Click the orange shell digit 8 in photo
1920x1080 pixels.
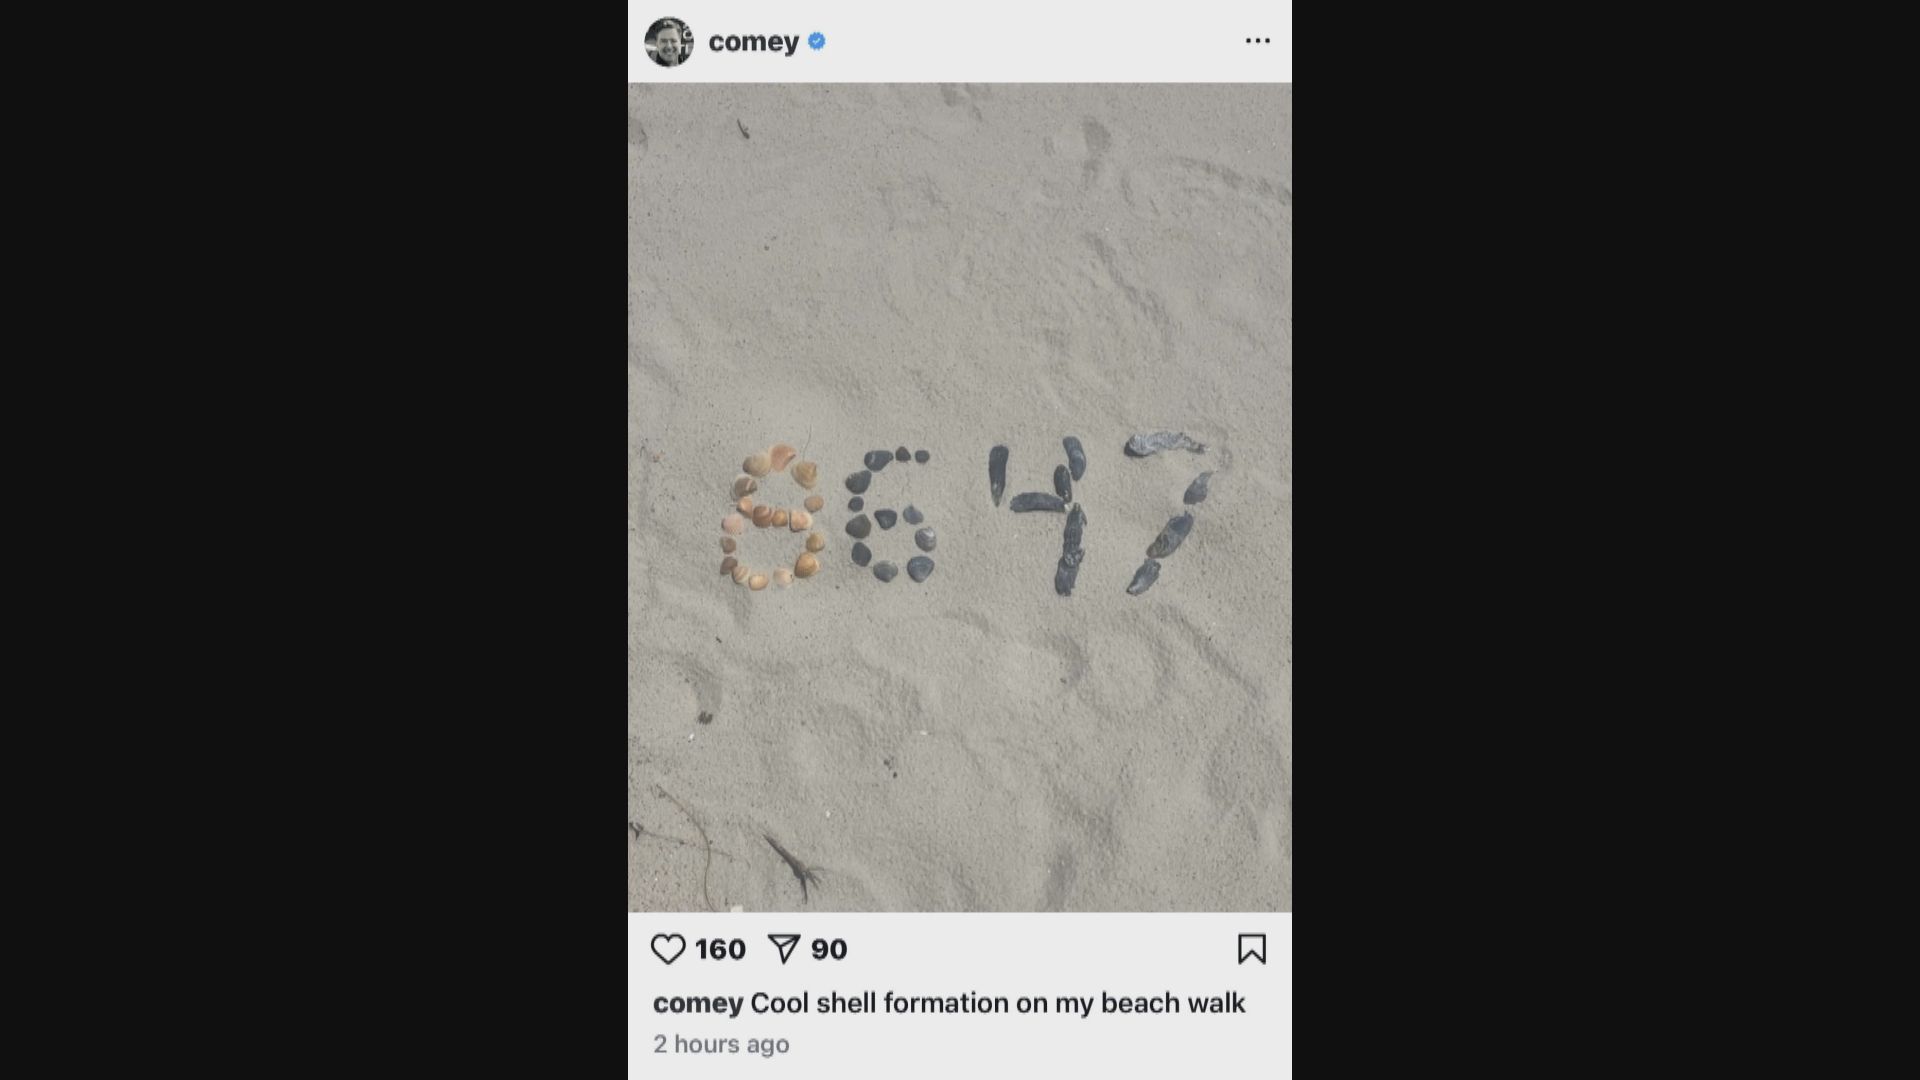pos(772,517)
